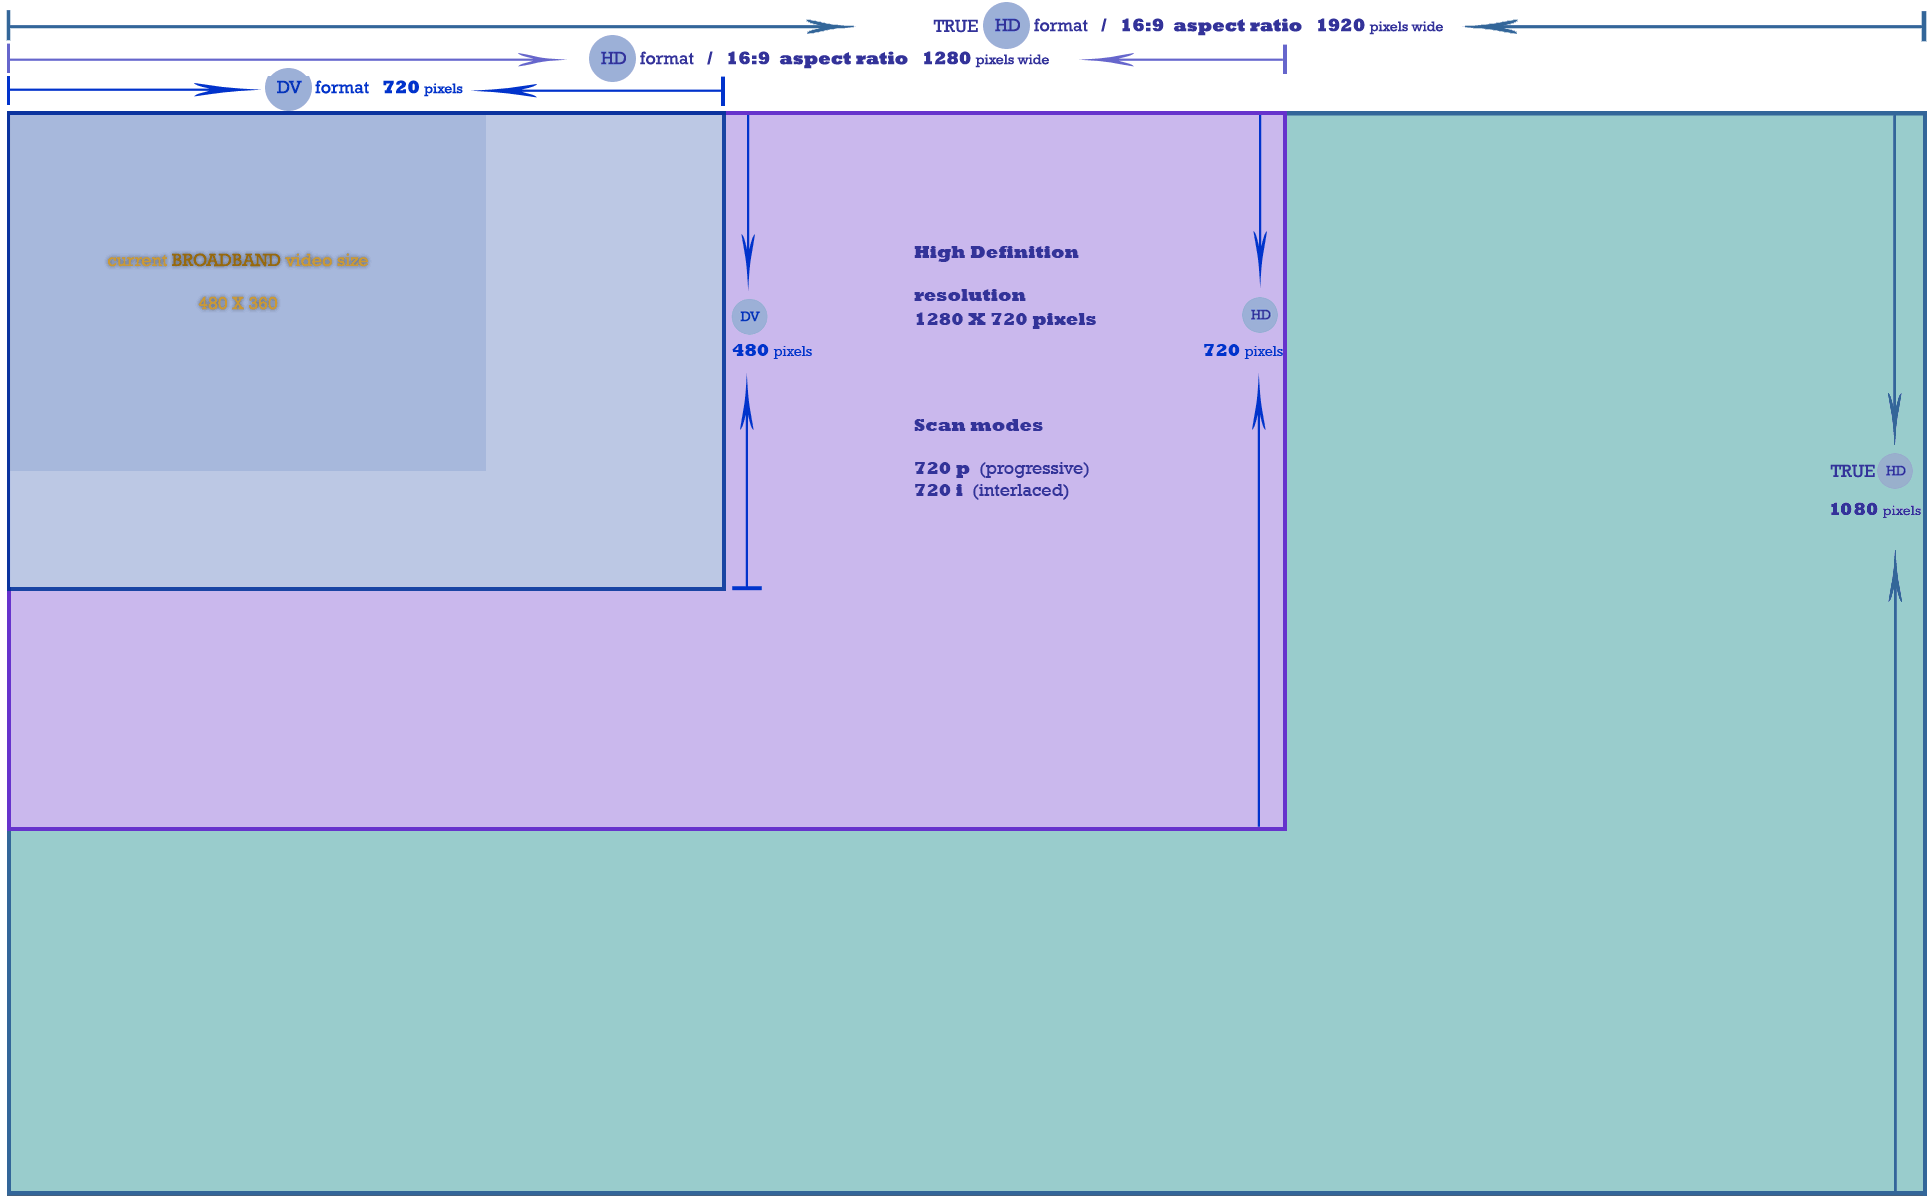Click the '720 i (interlaced)' line
This screenshot has height=1200, width=1928.
coord(991,490)
